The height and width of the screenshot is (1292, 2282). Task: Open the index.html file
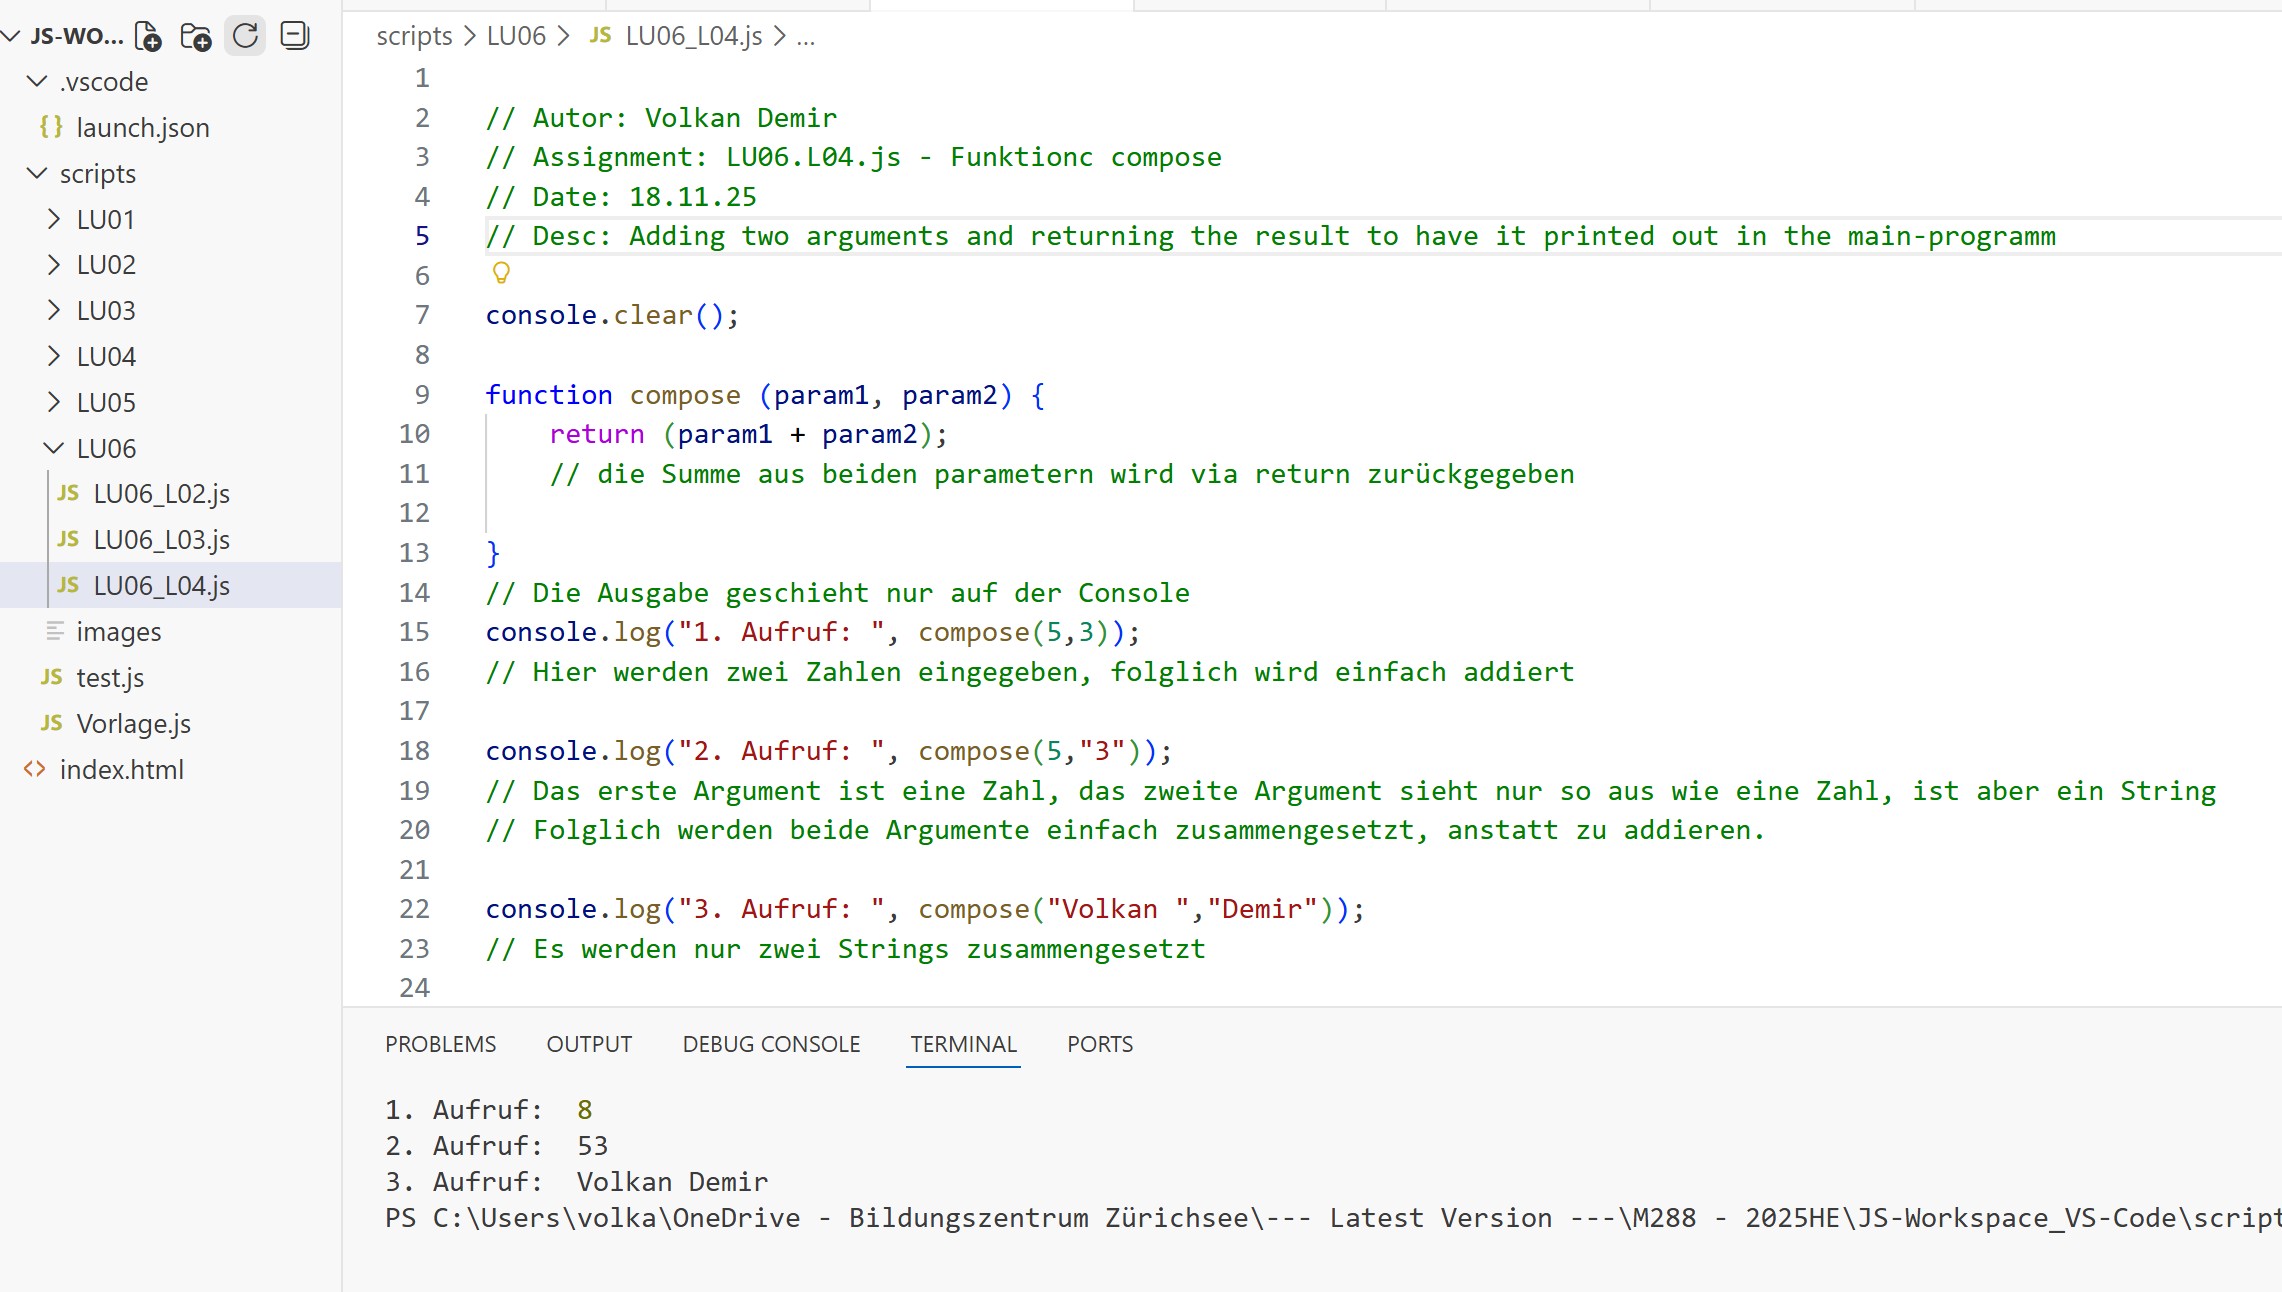[x=121, y=770]
